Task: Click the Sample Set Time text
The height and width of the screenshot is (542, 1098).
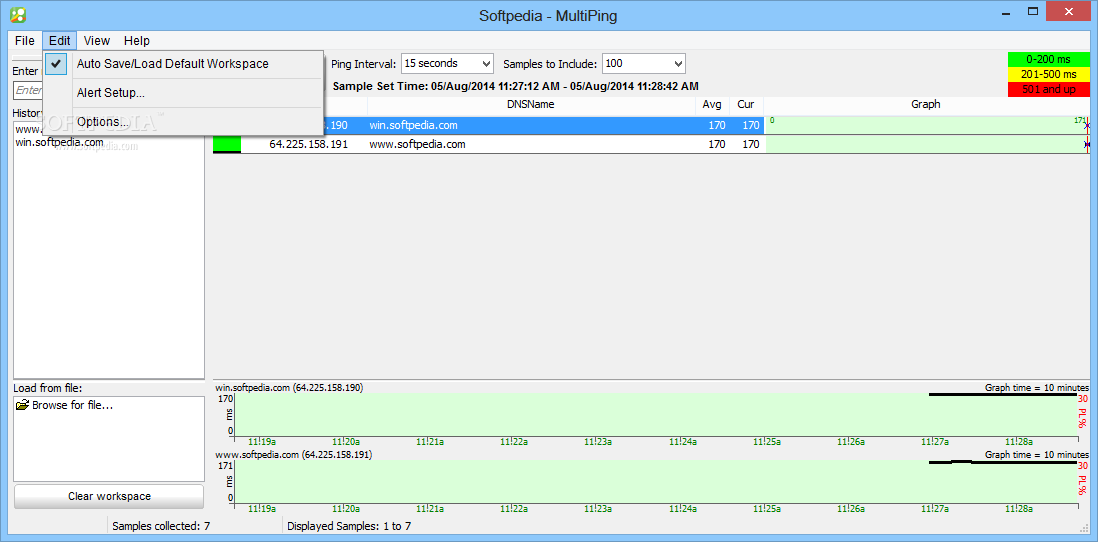Action: coord(515,87)
